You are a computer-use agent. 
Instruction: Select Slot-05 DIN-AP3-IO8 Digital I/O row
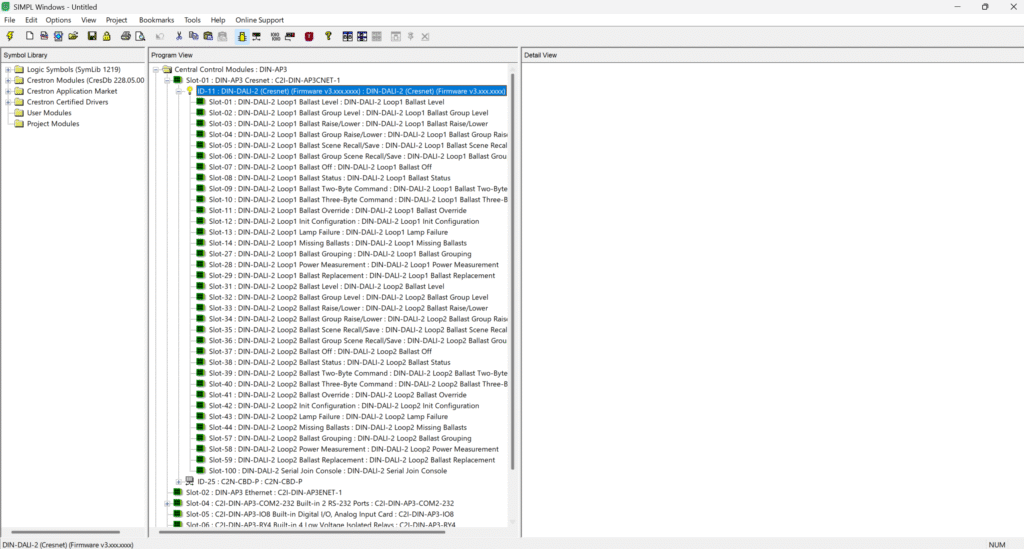point(319,514)
